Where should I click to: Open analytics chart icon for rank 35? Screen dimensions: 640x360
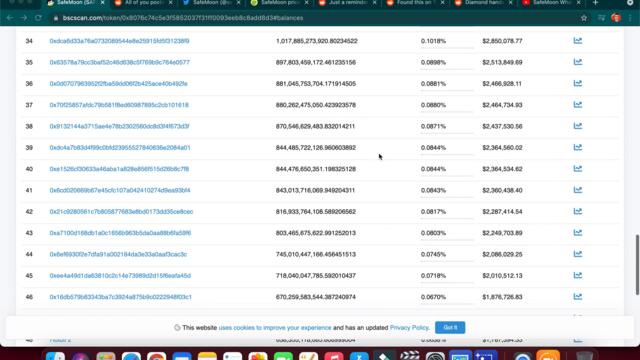(578, 62)
